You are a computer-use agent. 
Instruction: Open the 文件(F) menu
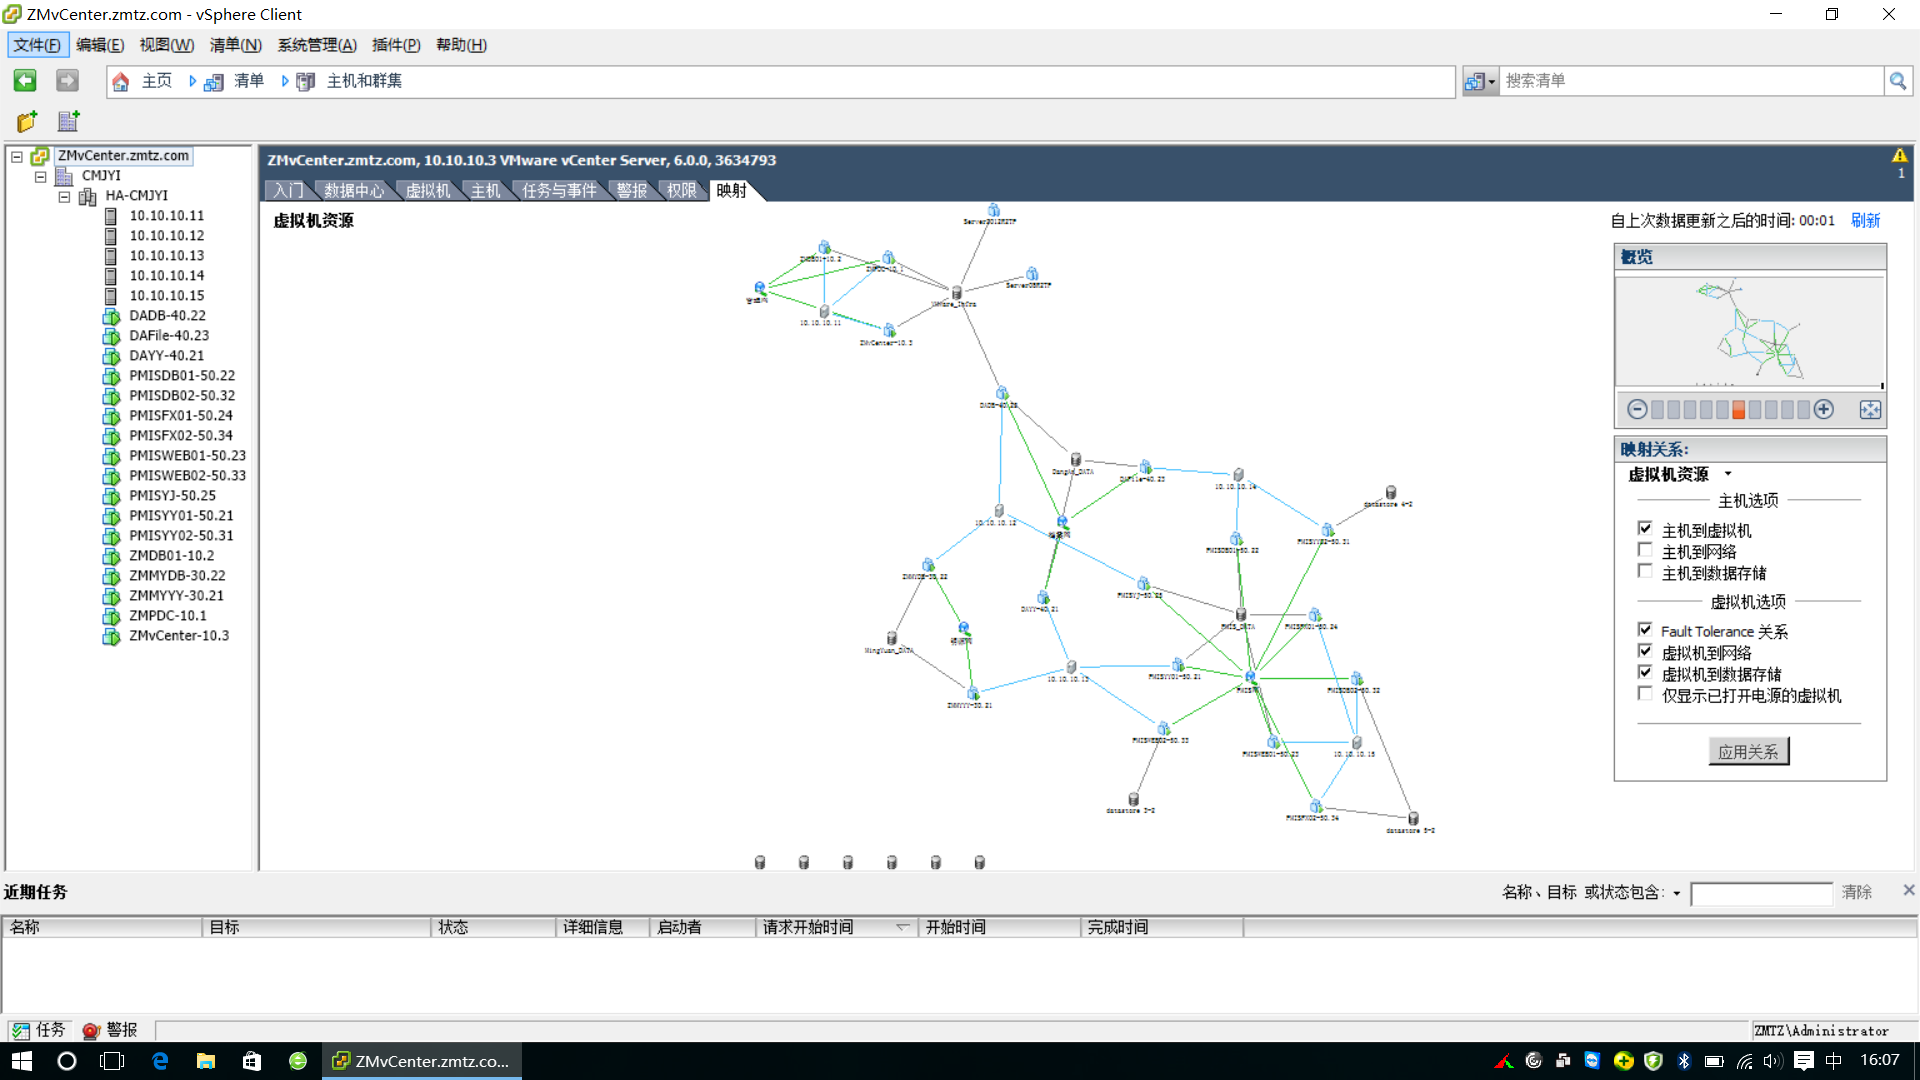point(37,45)
